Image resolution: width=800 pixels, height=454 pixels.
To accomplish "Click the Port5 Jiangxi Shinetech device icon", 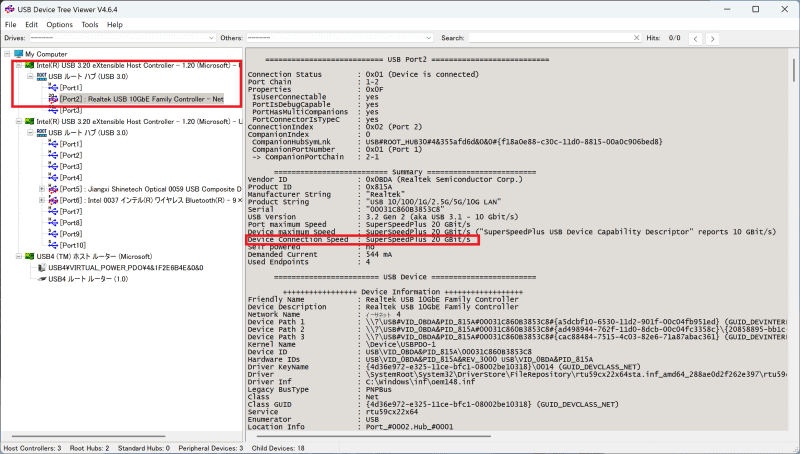I will click(x=53, y=189).
